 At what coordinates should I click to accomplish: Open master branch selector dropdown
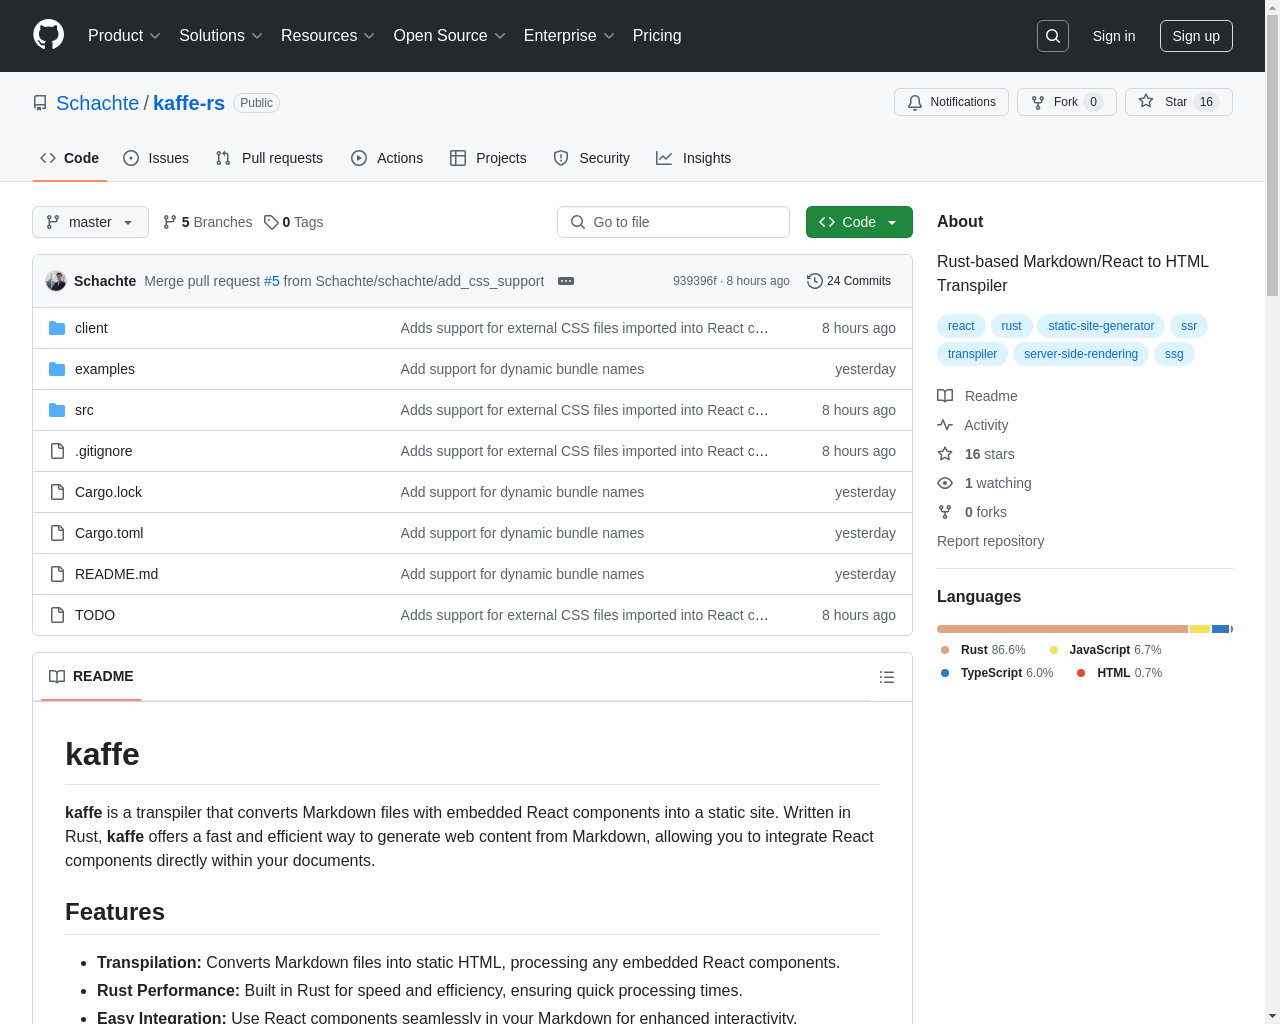pyautogui.click(x=90, y=222)
